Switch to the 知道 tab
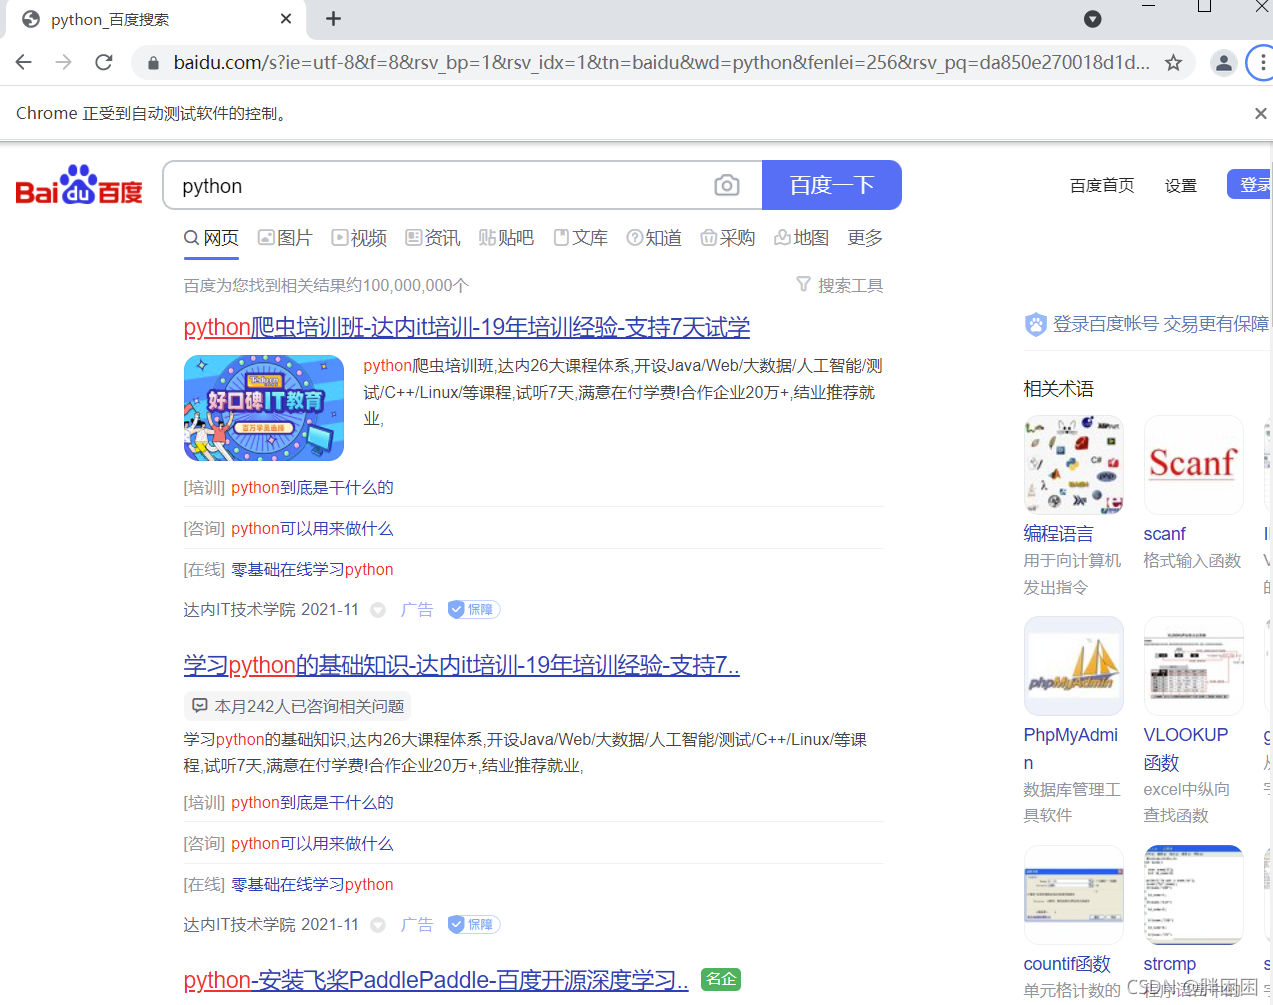The image size is (1273, 1005). pos(654,238)
